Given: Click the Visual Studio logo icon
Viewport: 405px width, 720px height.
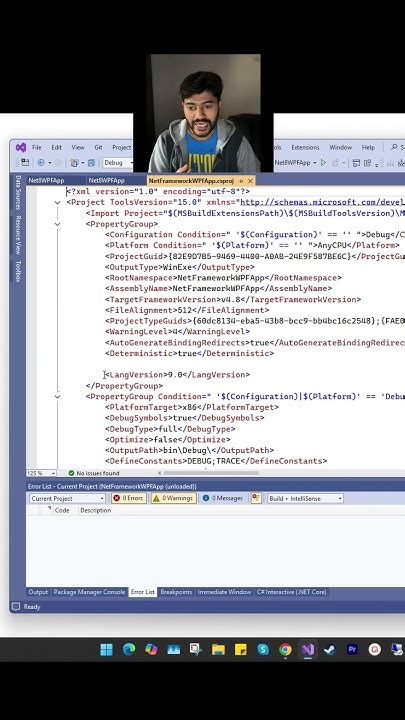Looking at the screenshot, I should tap(21, 147).
